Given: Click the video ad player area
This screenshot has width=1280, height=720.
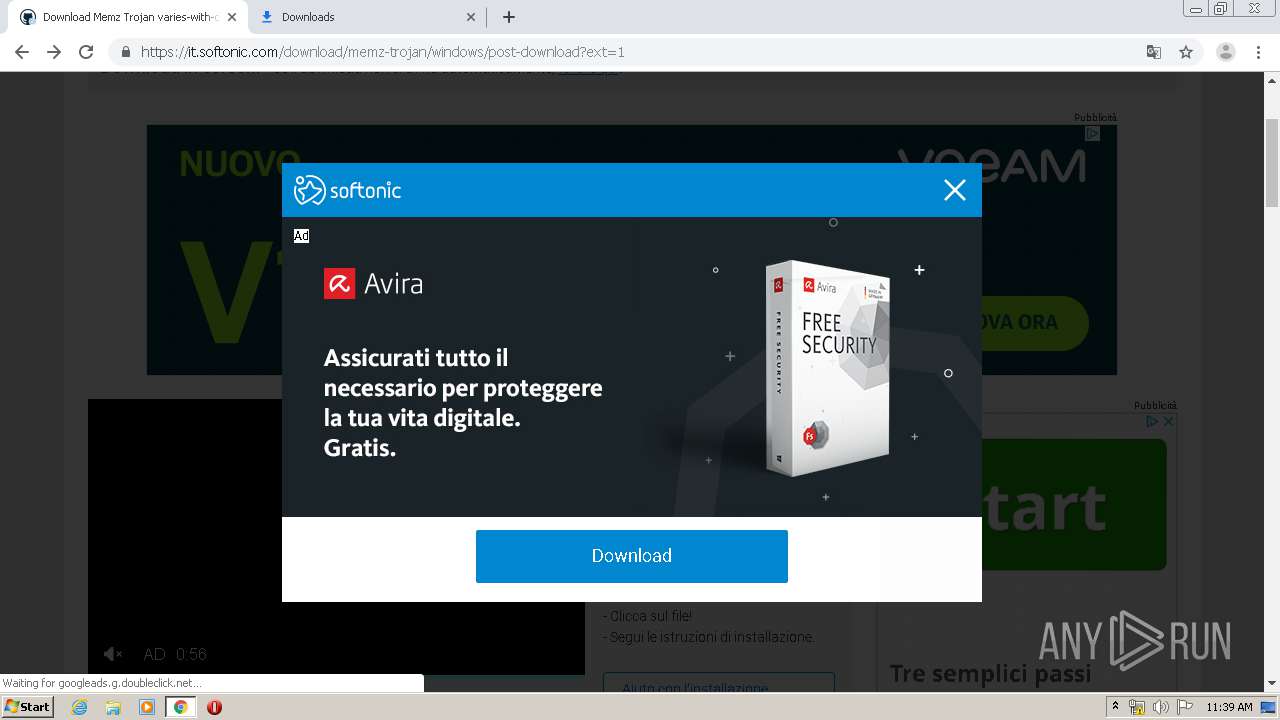Looking at the screenshot, I should (x=336, y=537).
